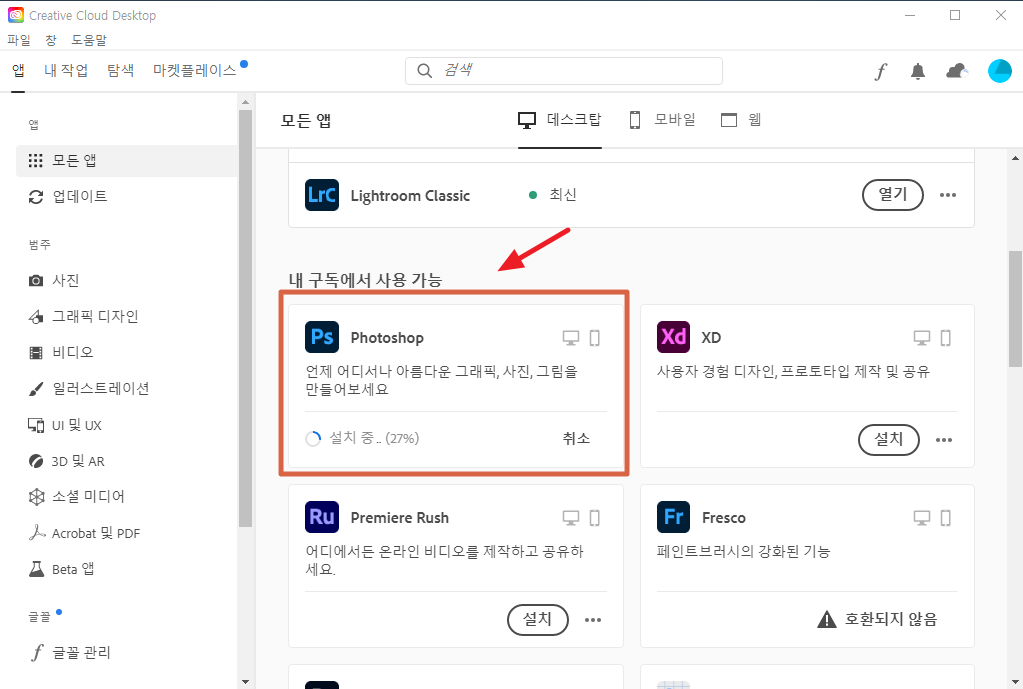The width and height of the screenshot is (1023, 689).
Task: Check cloud sync status icon
Action: (956, 71)
